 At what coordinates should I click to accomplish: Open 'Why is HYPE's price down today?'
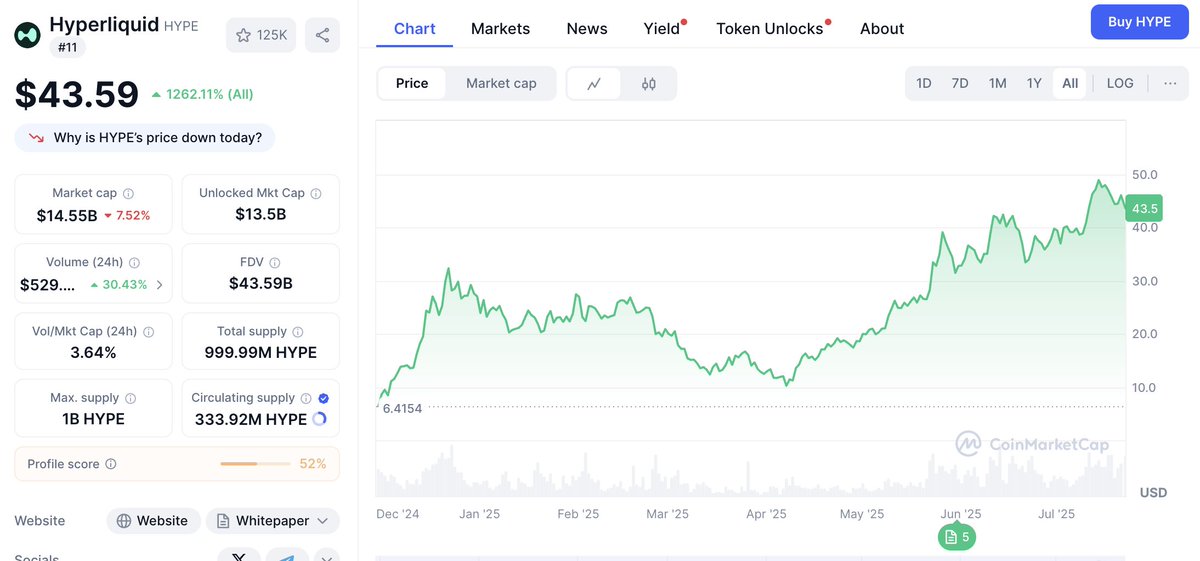(144, 138)
